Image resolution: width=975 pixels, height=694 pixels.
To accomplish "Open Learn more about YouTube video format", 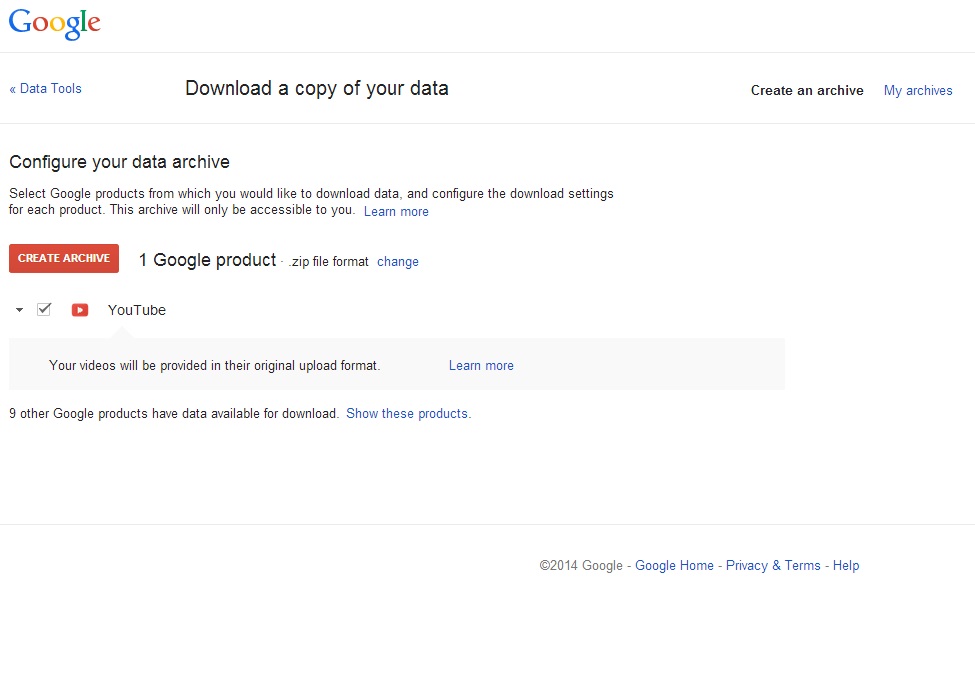I will (x=481, y=366).
